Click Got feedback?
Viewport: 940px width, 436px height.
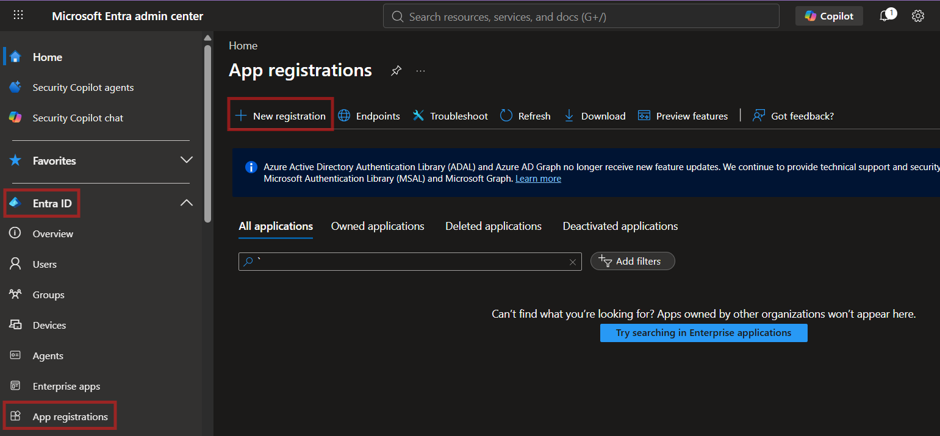click(793, 116)
